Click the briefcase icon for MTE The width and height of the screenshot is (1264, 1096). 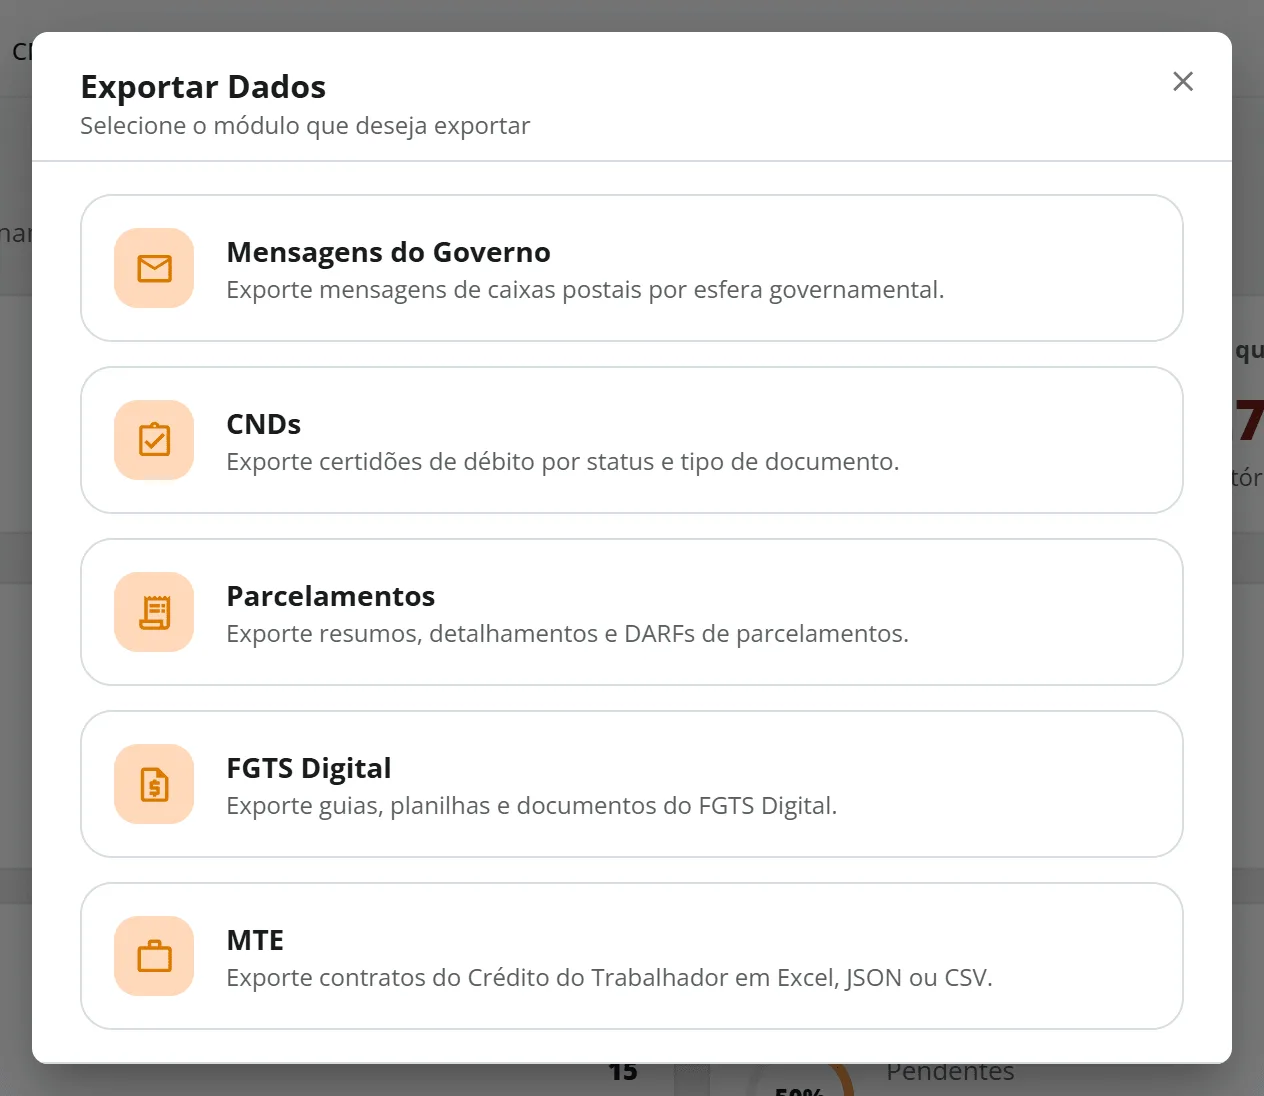(x=154, y=956)
